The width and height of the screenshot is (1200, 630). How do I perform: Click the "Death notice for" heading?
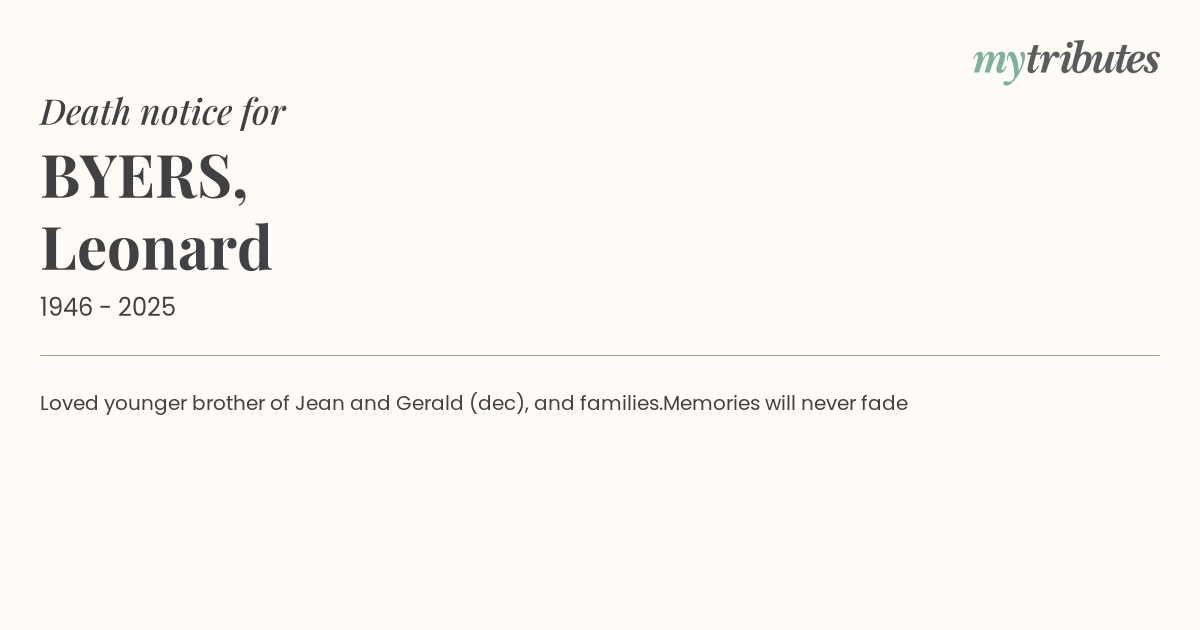tap(163, 111)
